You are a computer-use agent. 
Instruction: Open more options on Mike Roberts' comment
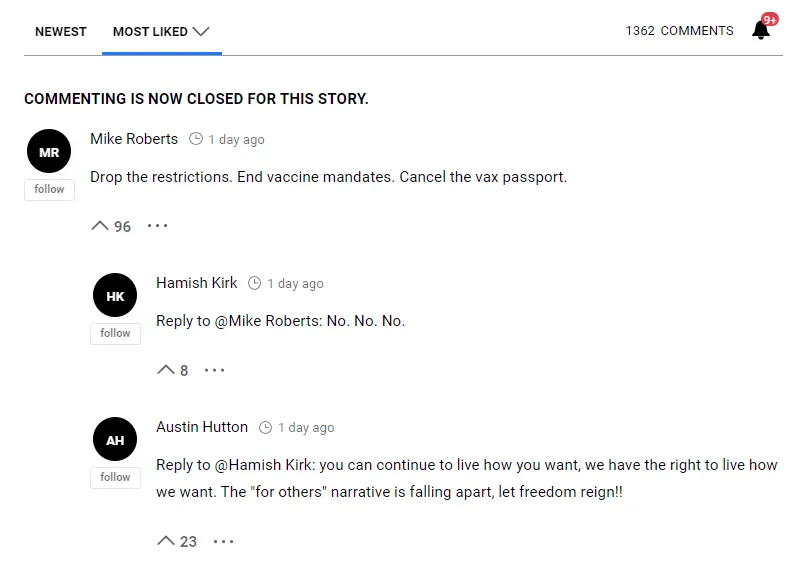point(157,225)
